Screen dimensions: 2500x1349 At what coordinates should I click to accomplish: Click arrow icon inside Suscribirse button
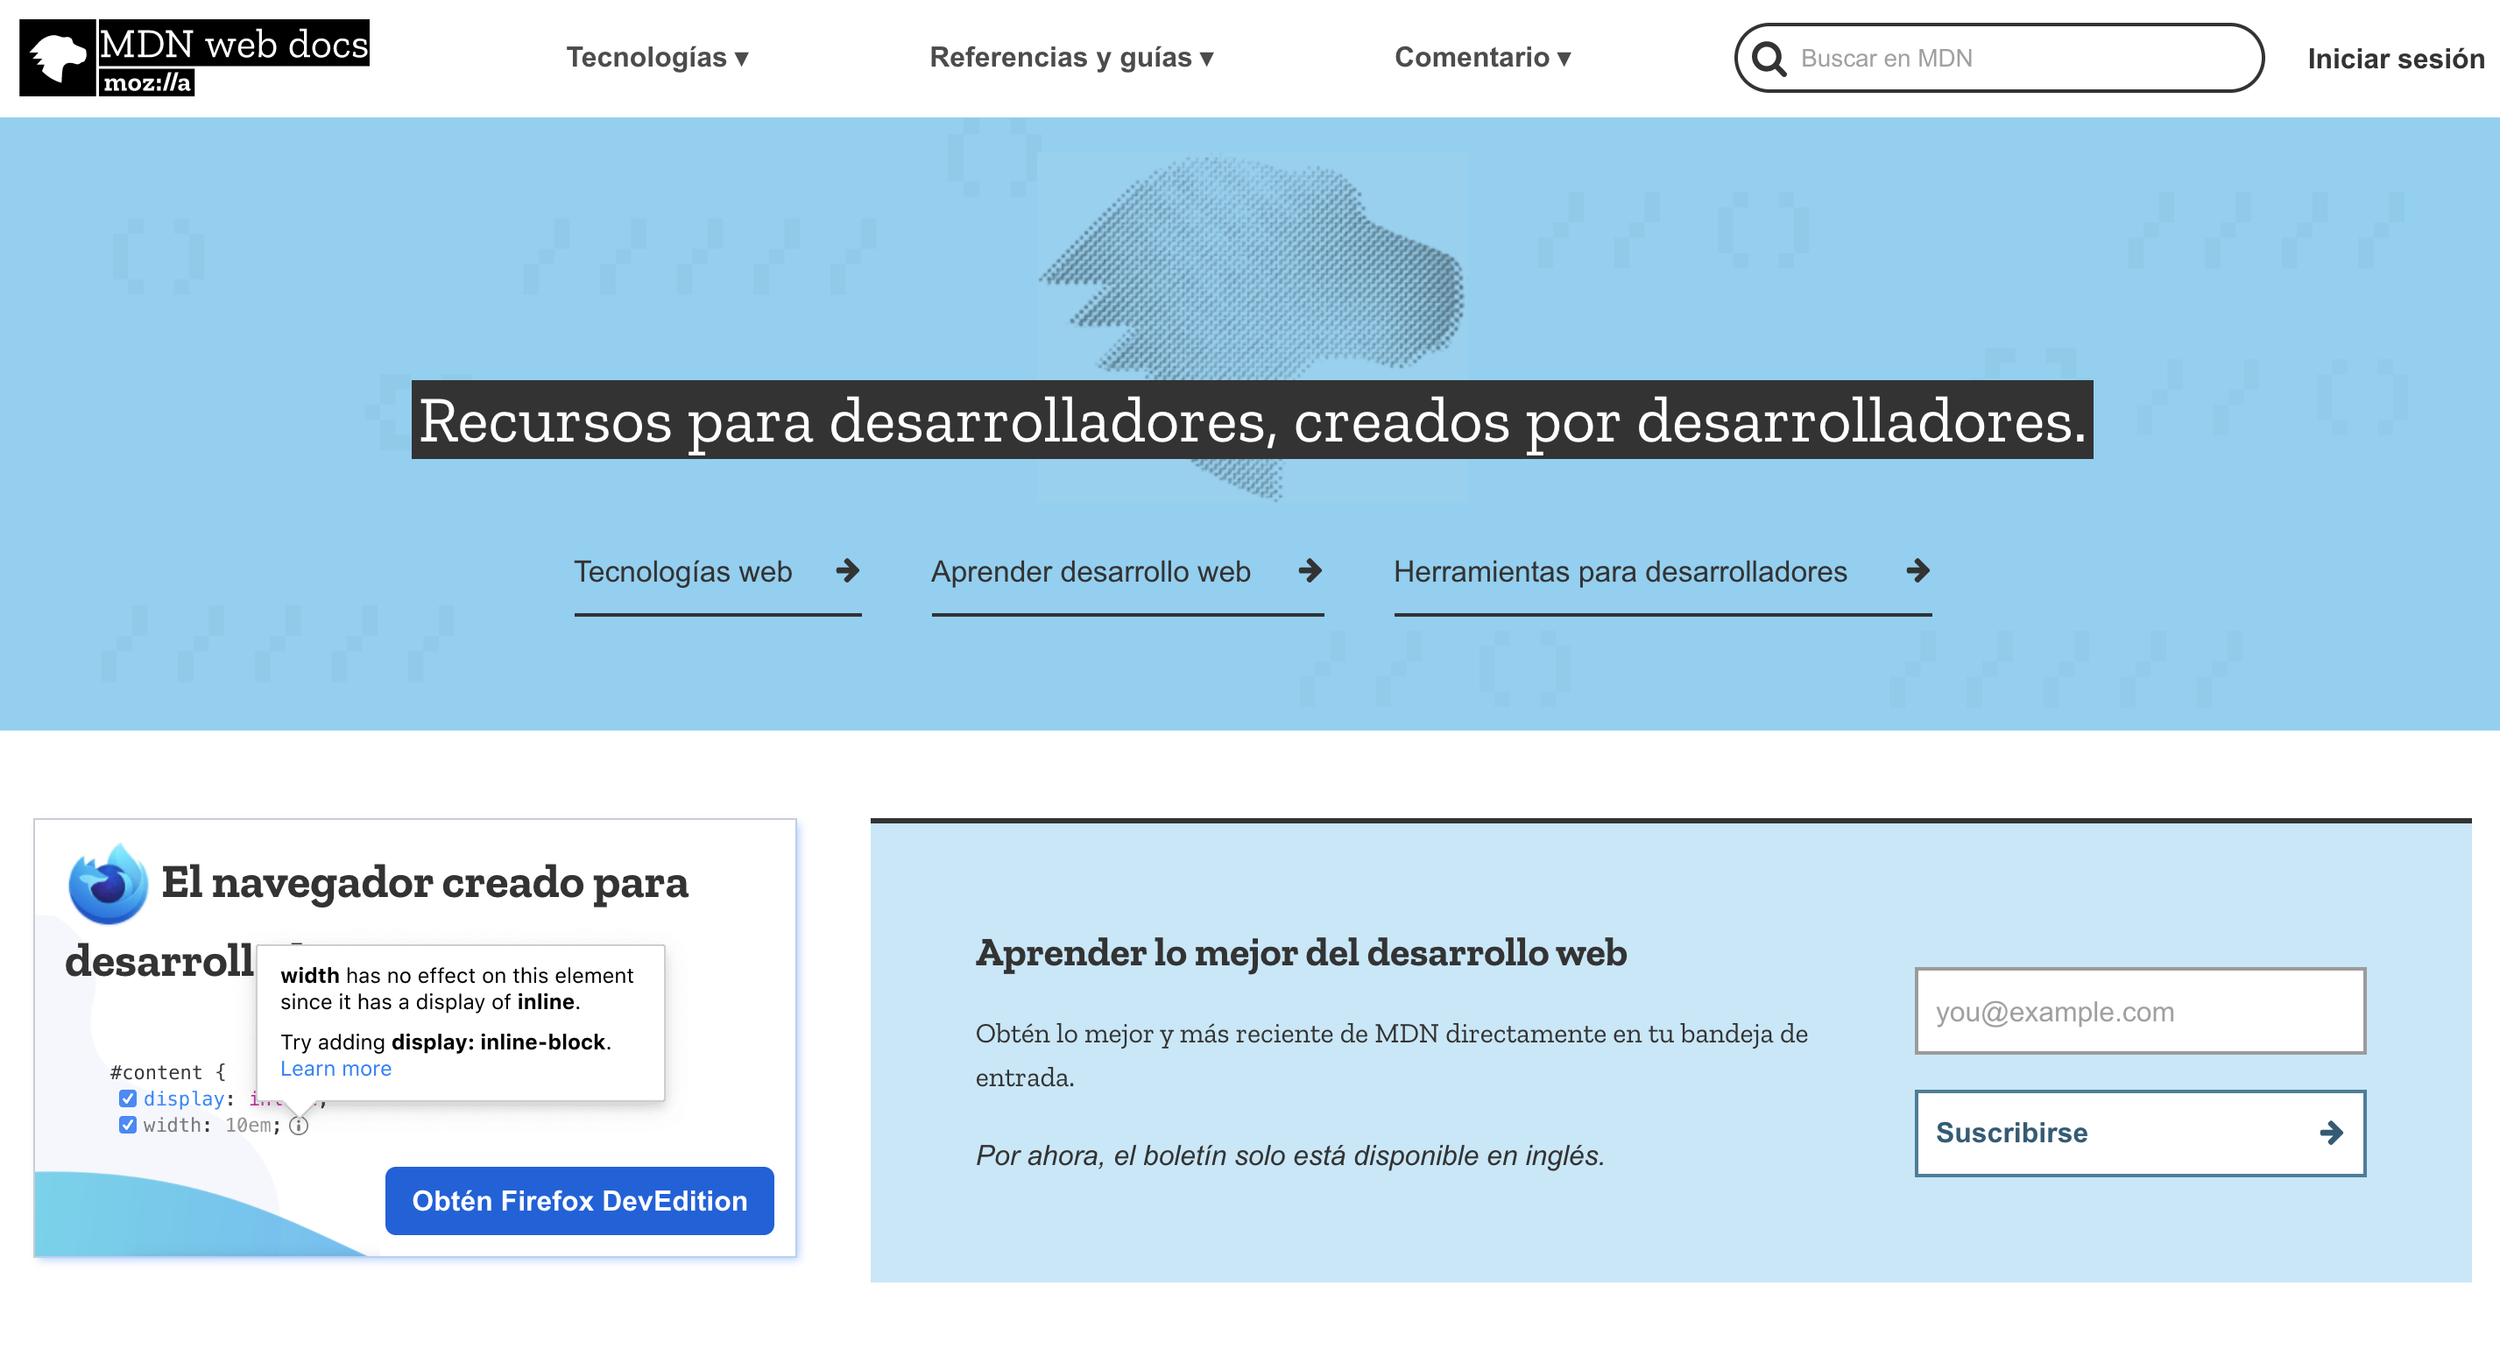tap(2331, 1133)
